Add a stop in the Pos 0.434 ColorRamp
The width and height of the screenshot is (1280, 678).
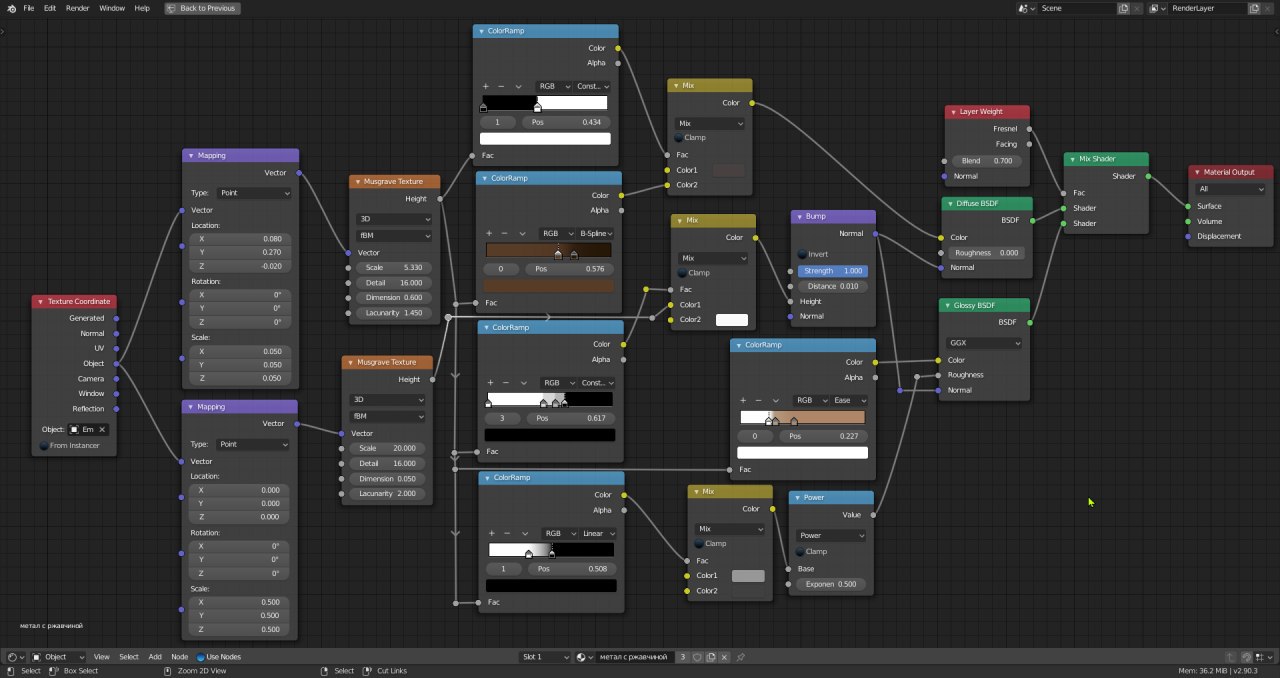485,86
